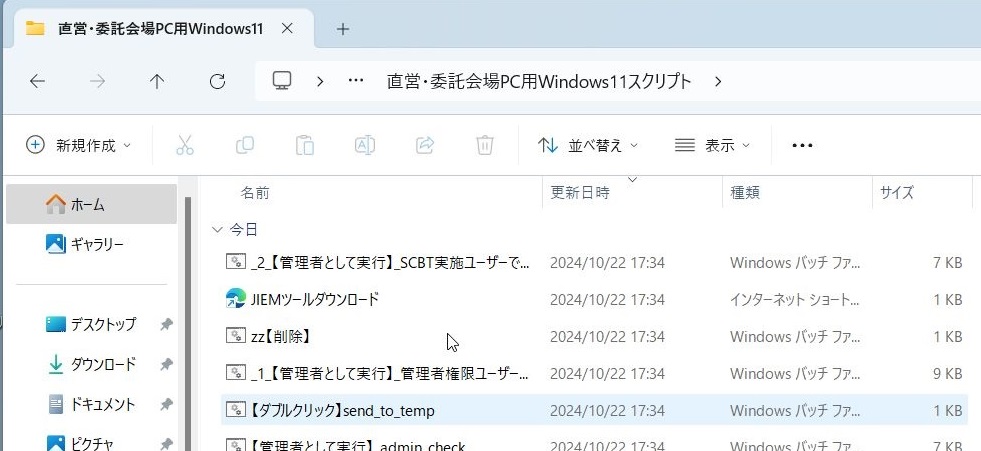Open the 表示 view dropdown
Screen dimensions: 981x451
[x=712, y=146]
